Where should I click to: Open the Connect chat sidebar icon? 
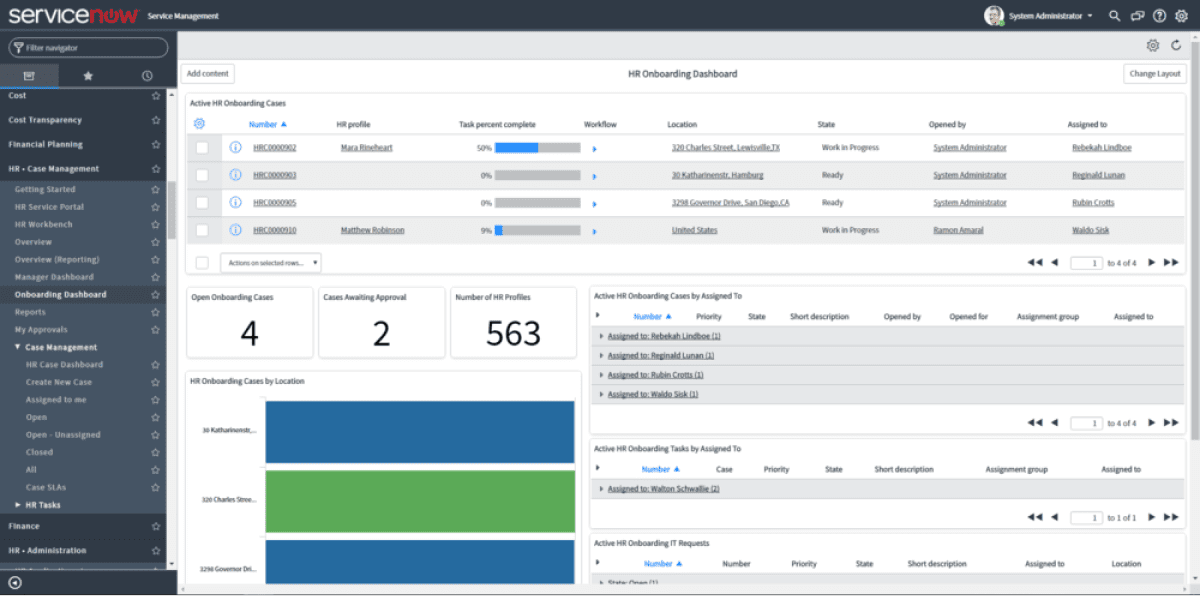(1136, 16)
